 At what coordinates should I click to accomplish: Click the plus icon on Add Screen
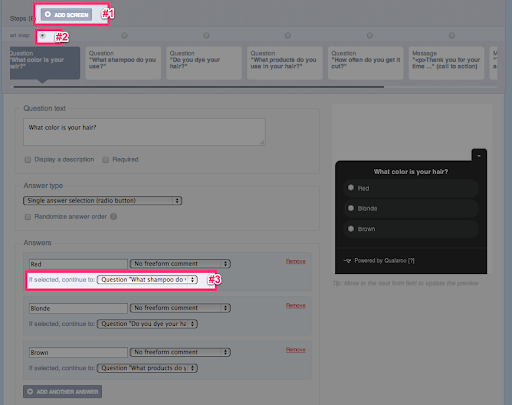48,14
